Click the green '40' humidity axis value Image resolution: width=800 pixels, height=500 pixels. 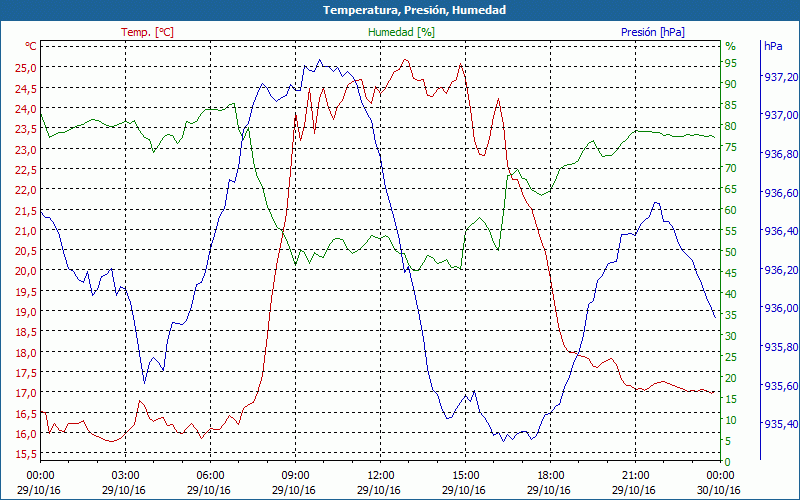click(731, 294)
